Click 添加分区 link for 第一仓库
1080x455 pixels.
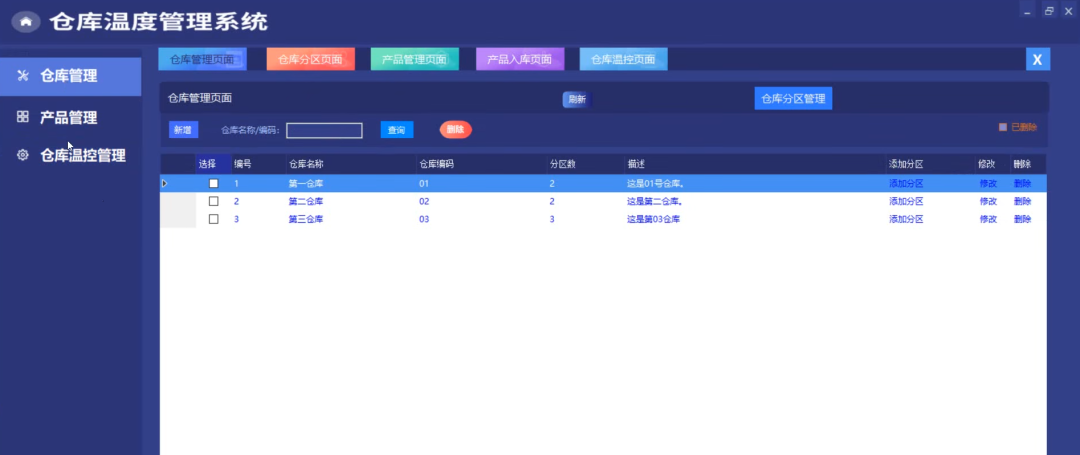[906, 184]
